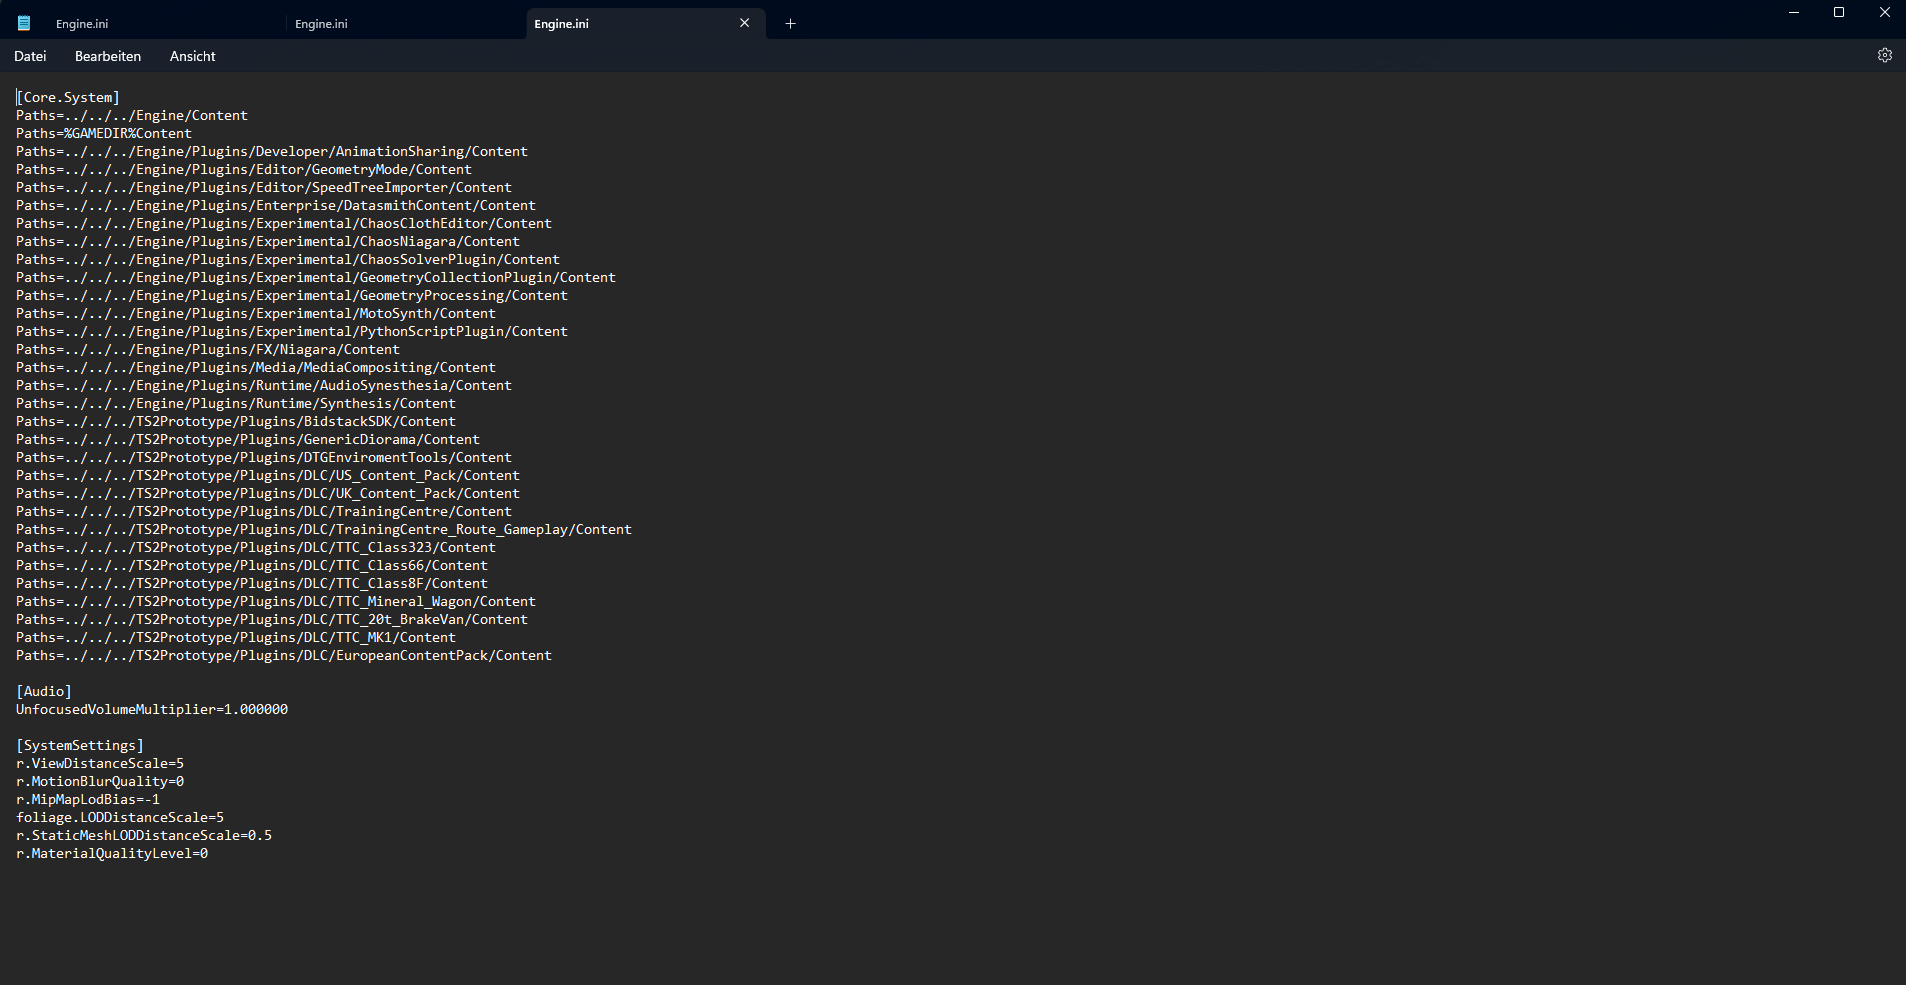The image size is (1906, 985).
Task: Click the ChaosSolverPlugin path line
Action: click(x=288, y=259)
